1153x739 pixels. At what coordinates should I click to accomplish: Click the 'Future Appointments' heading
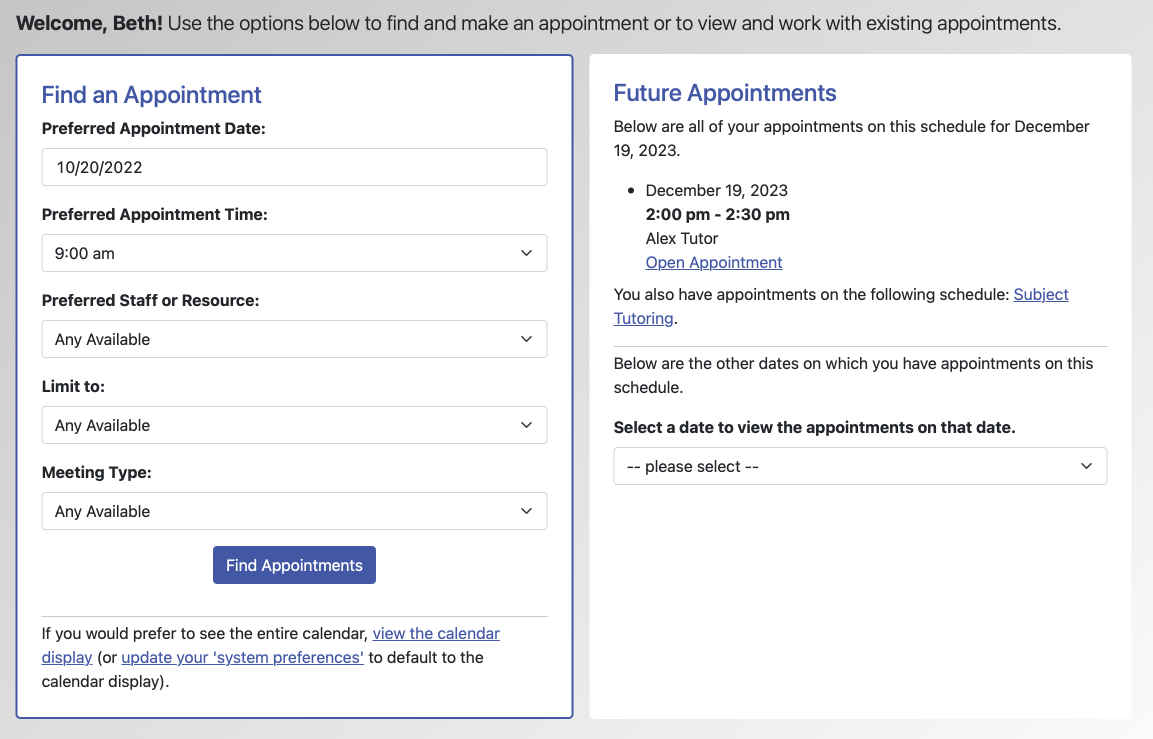[724, 93]
